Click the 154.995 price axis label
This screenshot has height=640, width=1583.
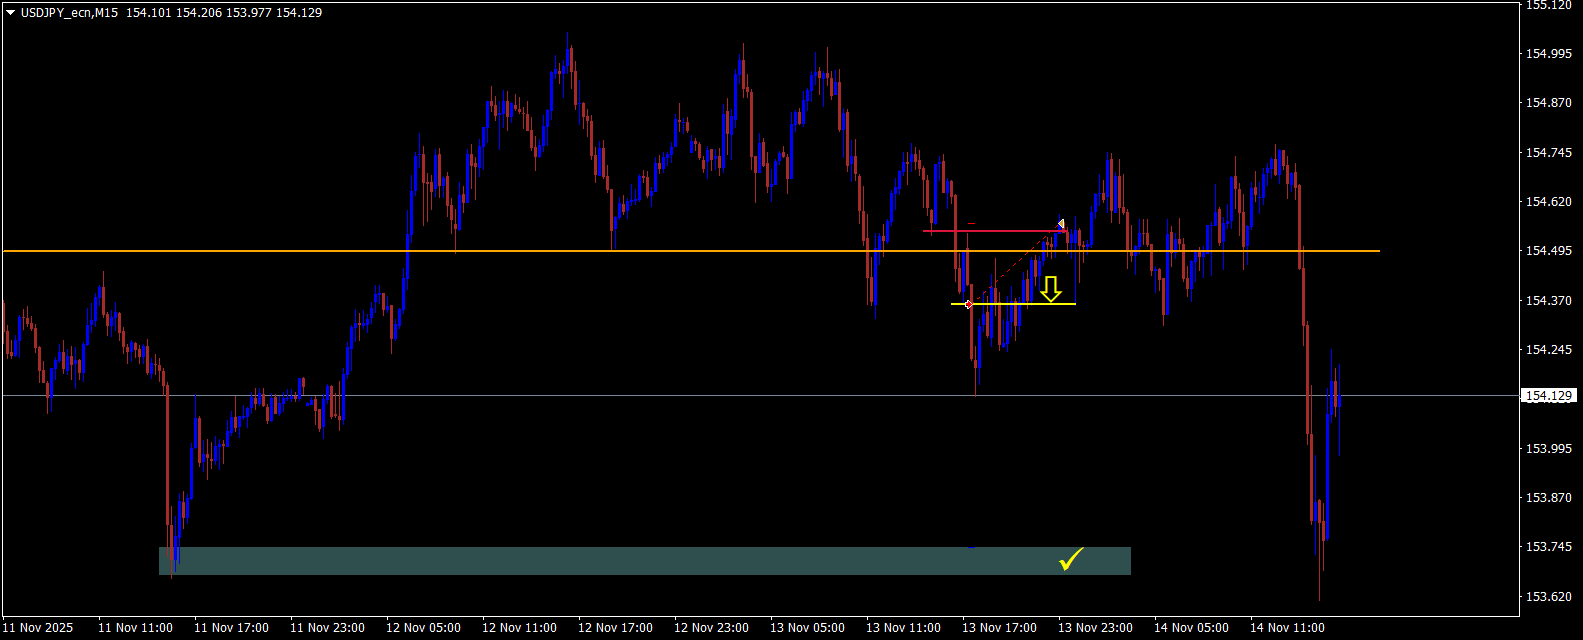[x=1548, y=54]
